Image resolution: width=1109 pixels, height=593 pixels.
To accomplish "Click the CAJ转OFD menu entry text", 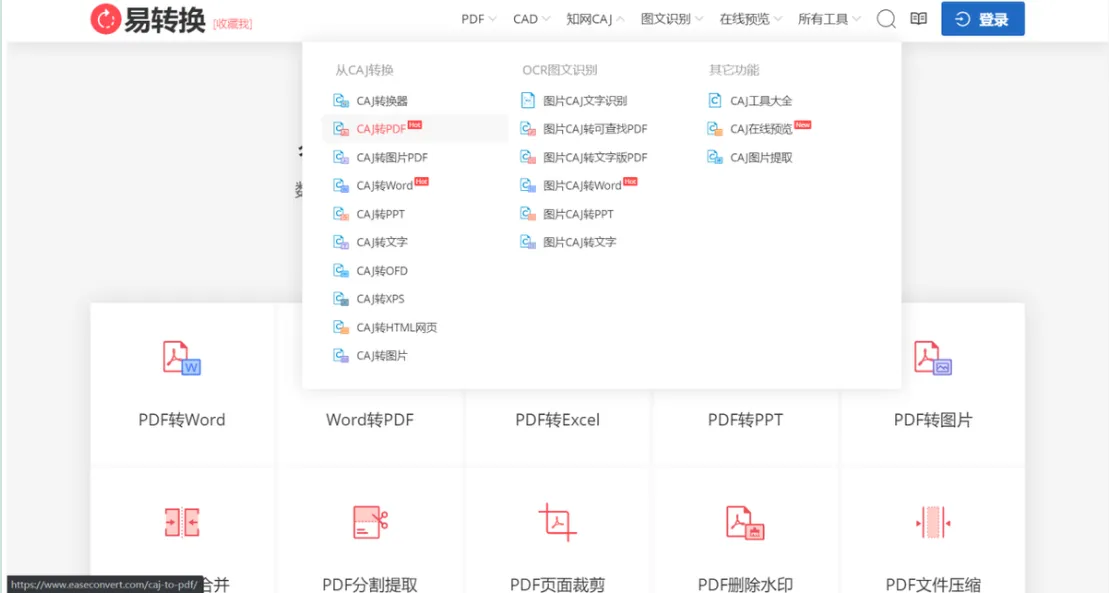I will (x=382, y=270).
